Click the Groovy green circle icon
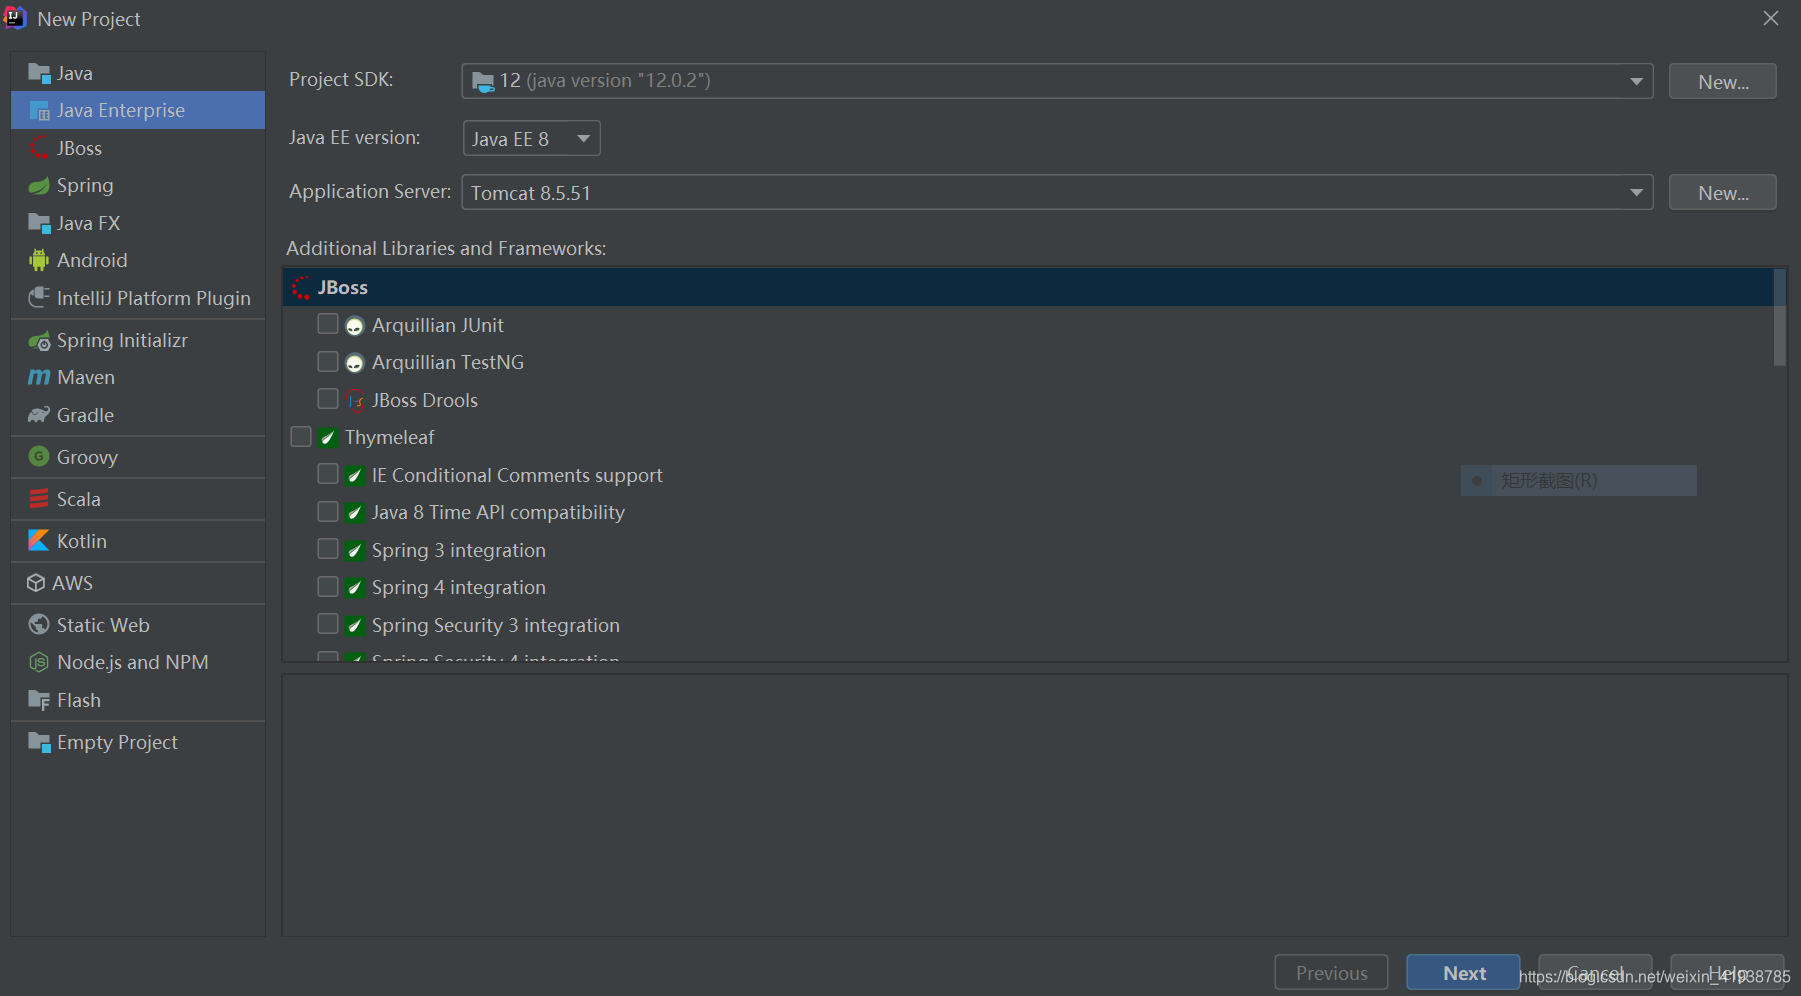Screen dimensions: 1801x996 [39, 456]
